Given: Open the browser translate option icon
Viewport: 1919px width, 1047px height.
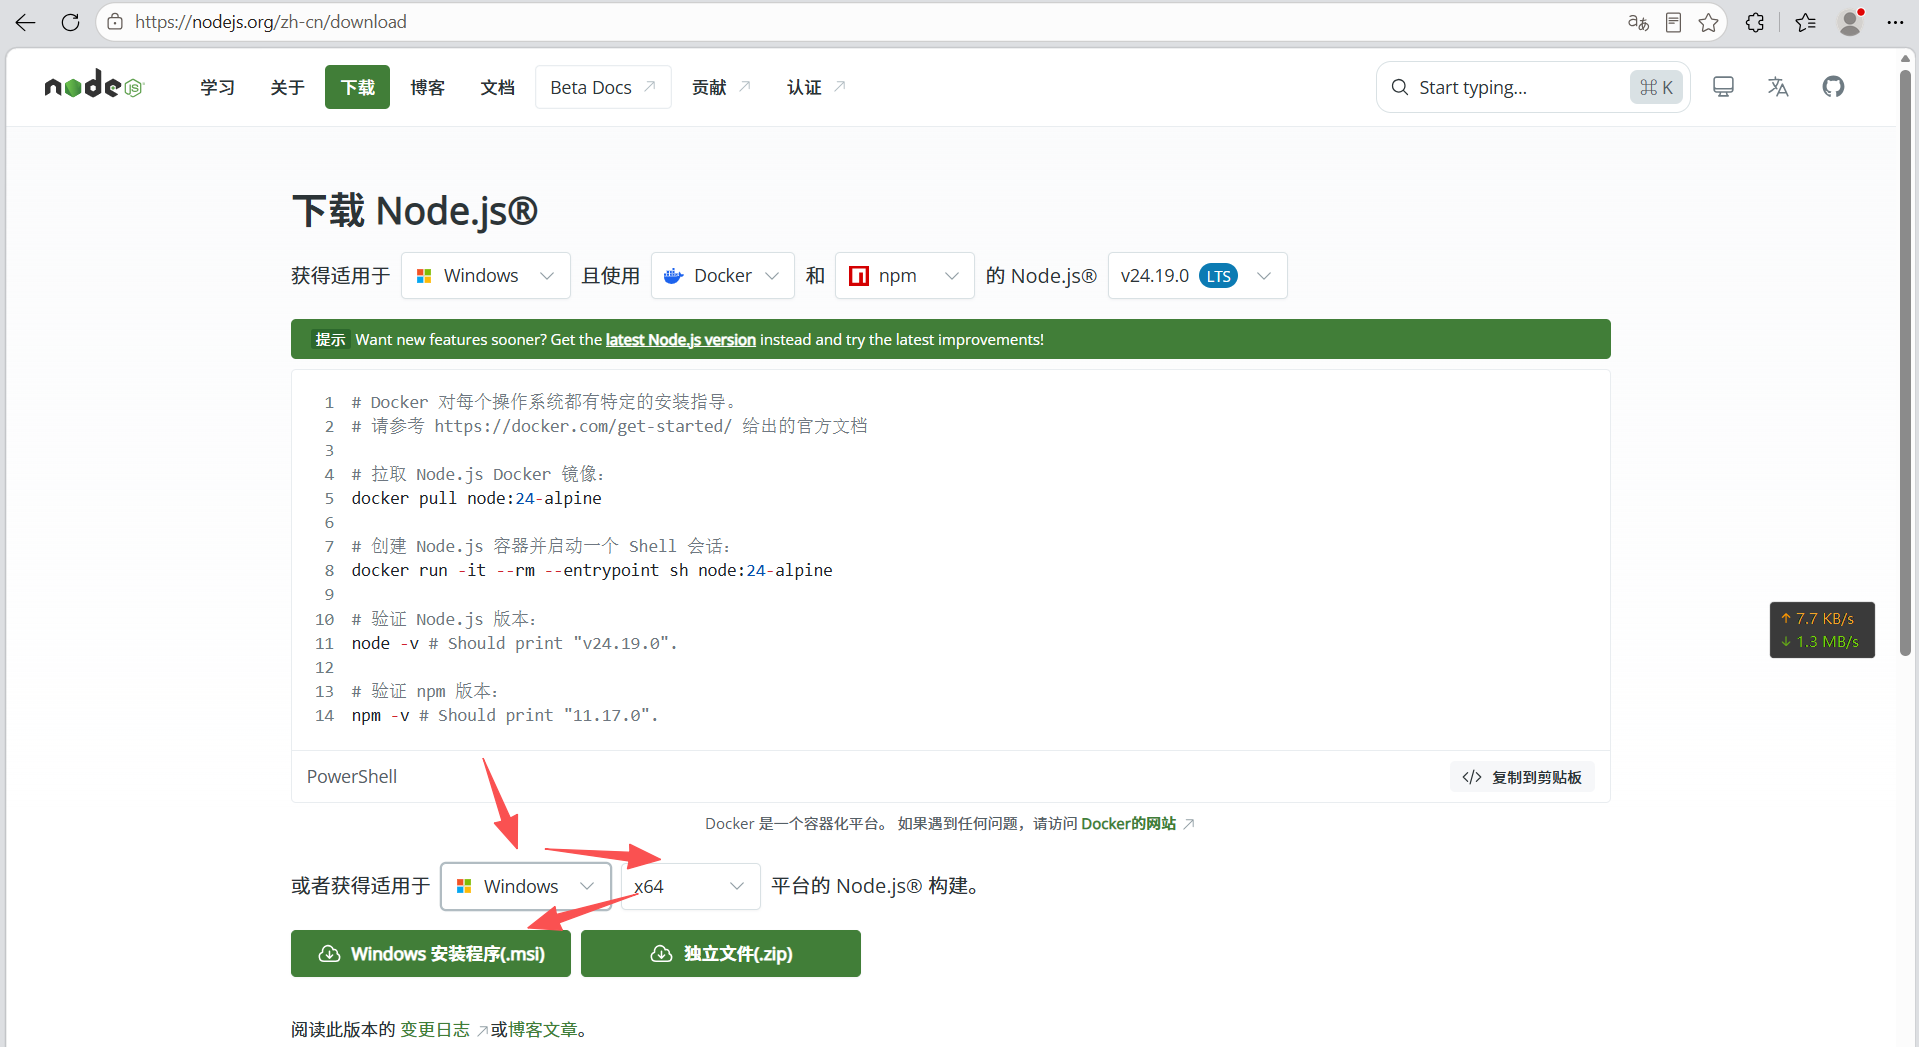Looking at the screenshot, I should pyautogui.click(x=1638, y=22).
